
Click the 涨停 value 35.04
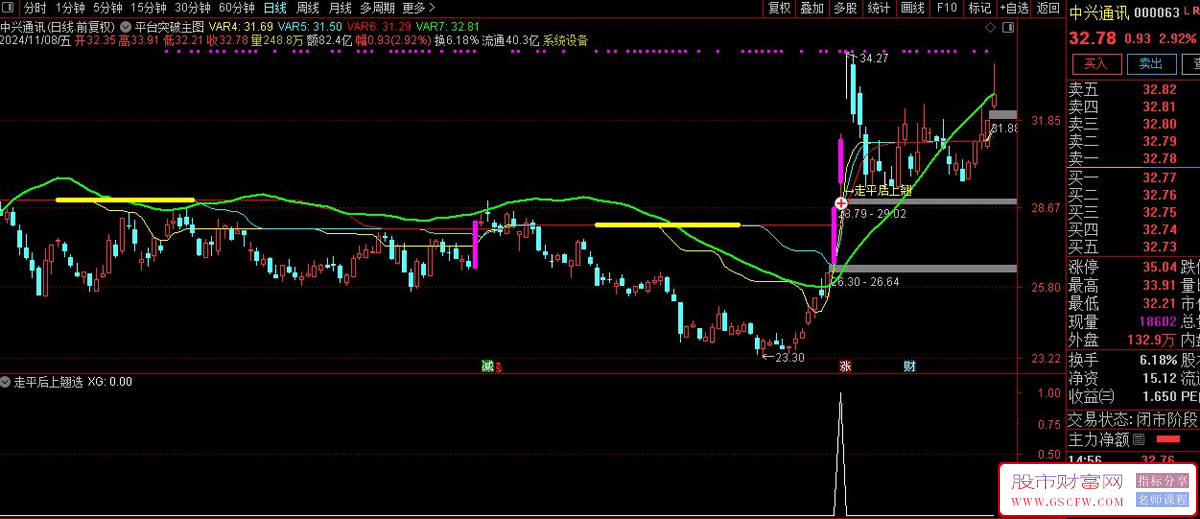coord(1158,267)
